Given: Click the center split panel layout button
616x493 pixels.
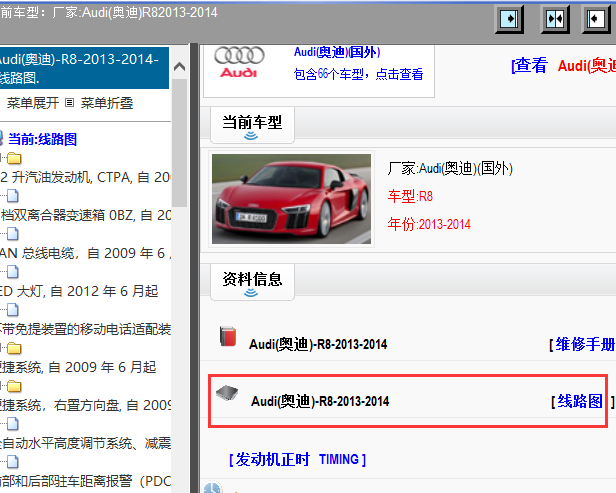Looking at the screenshot, I should (x=555, y=19).
